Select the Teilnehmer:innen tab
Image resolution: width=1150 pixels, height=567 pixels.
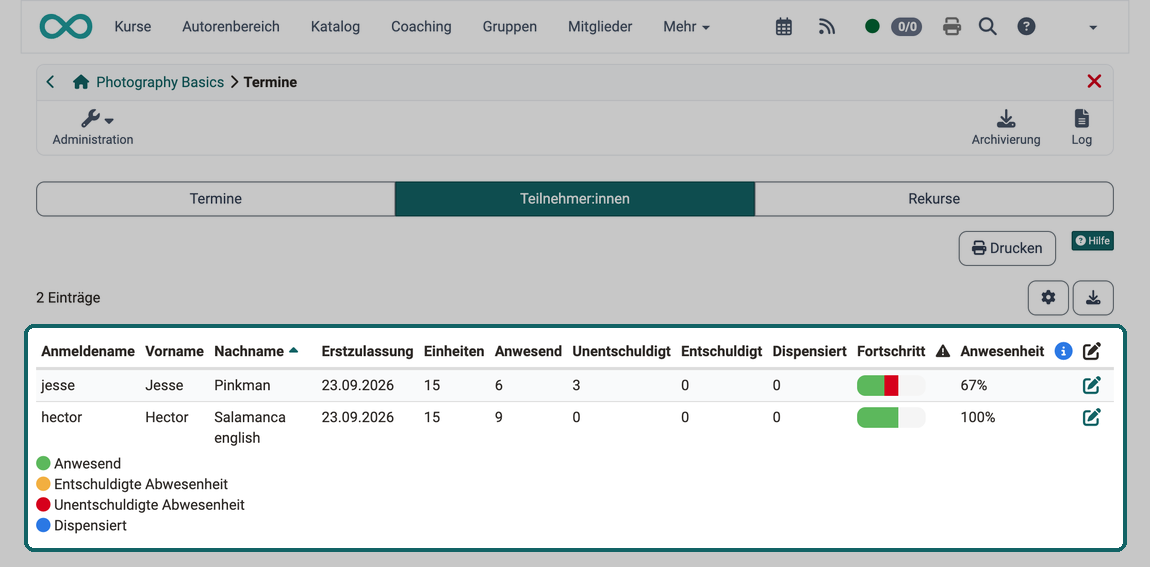click(574, 199)
